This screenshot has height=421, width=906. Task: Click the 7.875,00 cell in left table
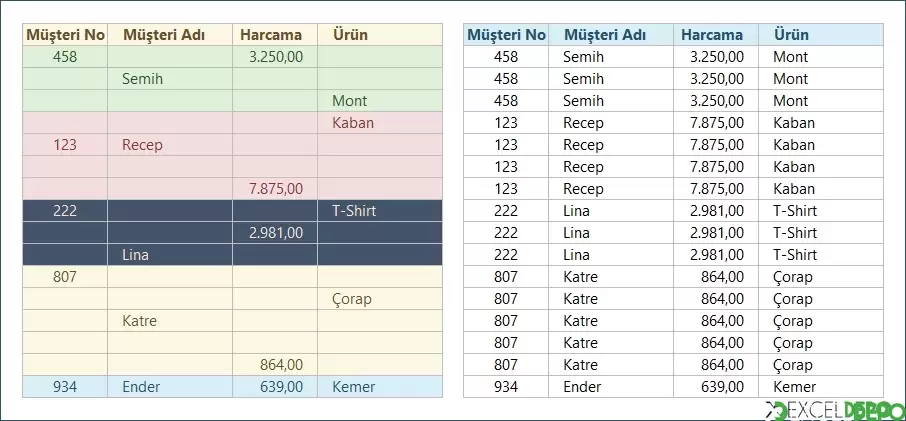pos(275,189)
